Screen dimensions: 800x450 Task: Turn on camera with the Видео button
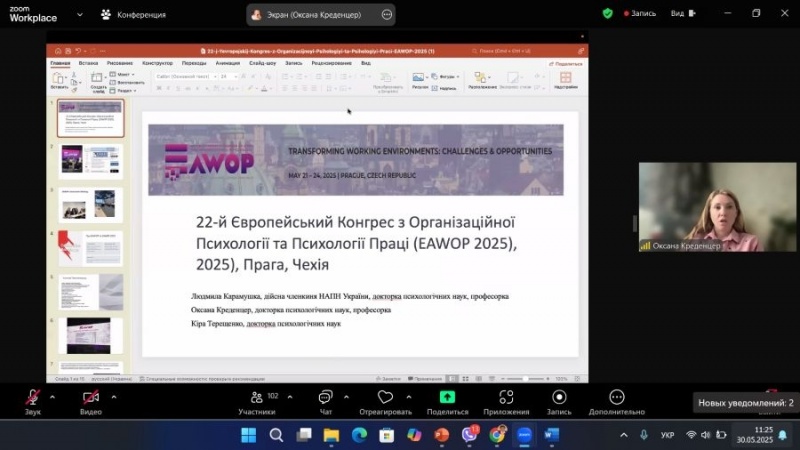91,400
